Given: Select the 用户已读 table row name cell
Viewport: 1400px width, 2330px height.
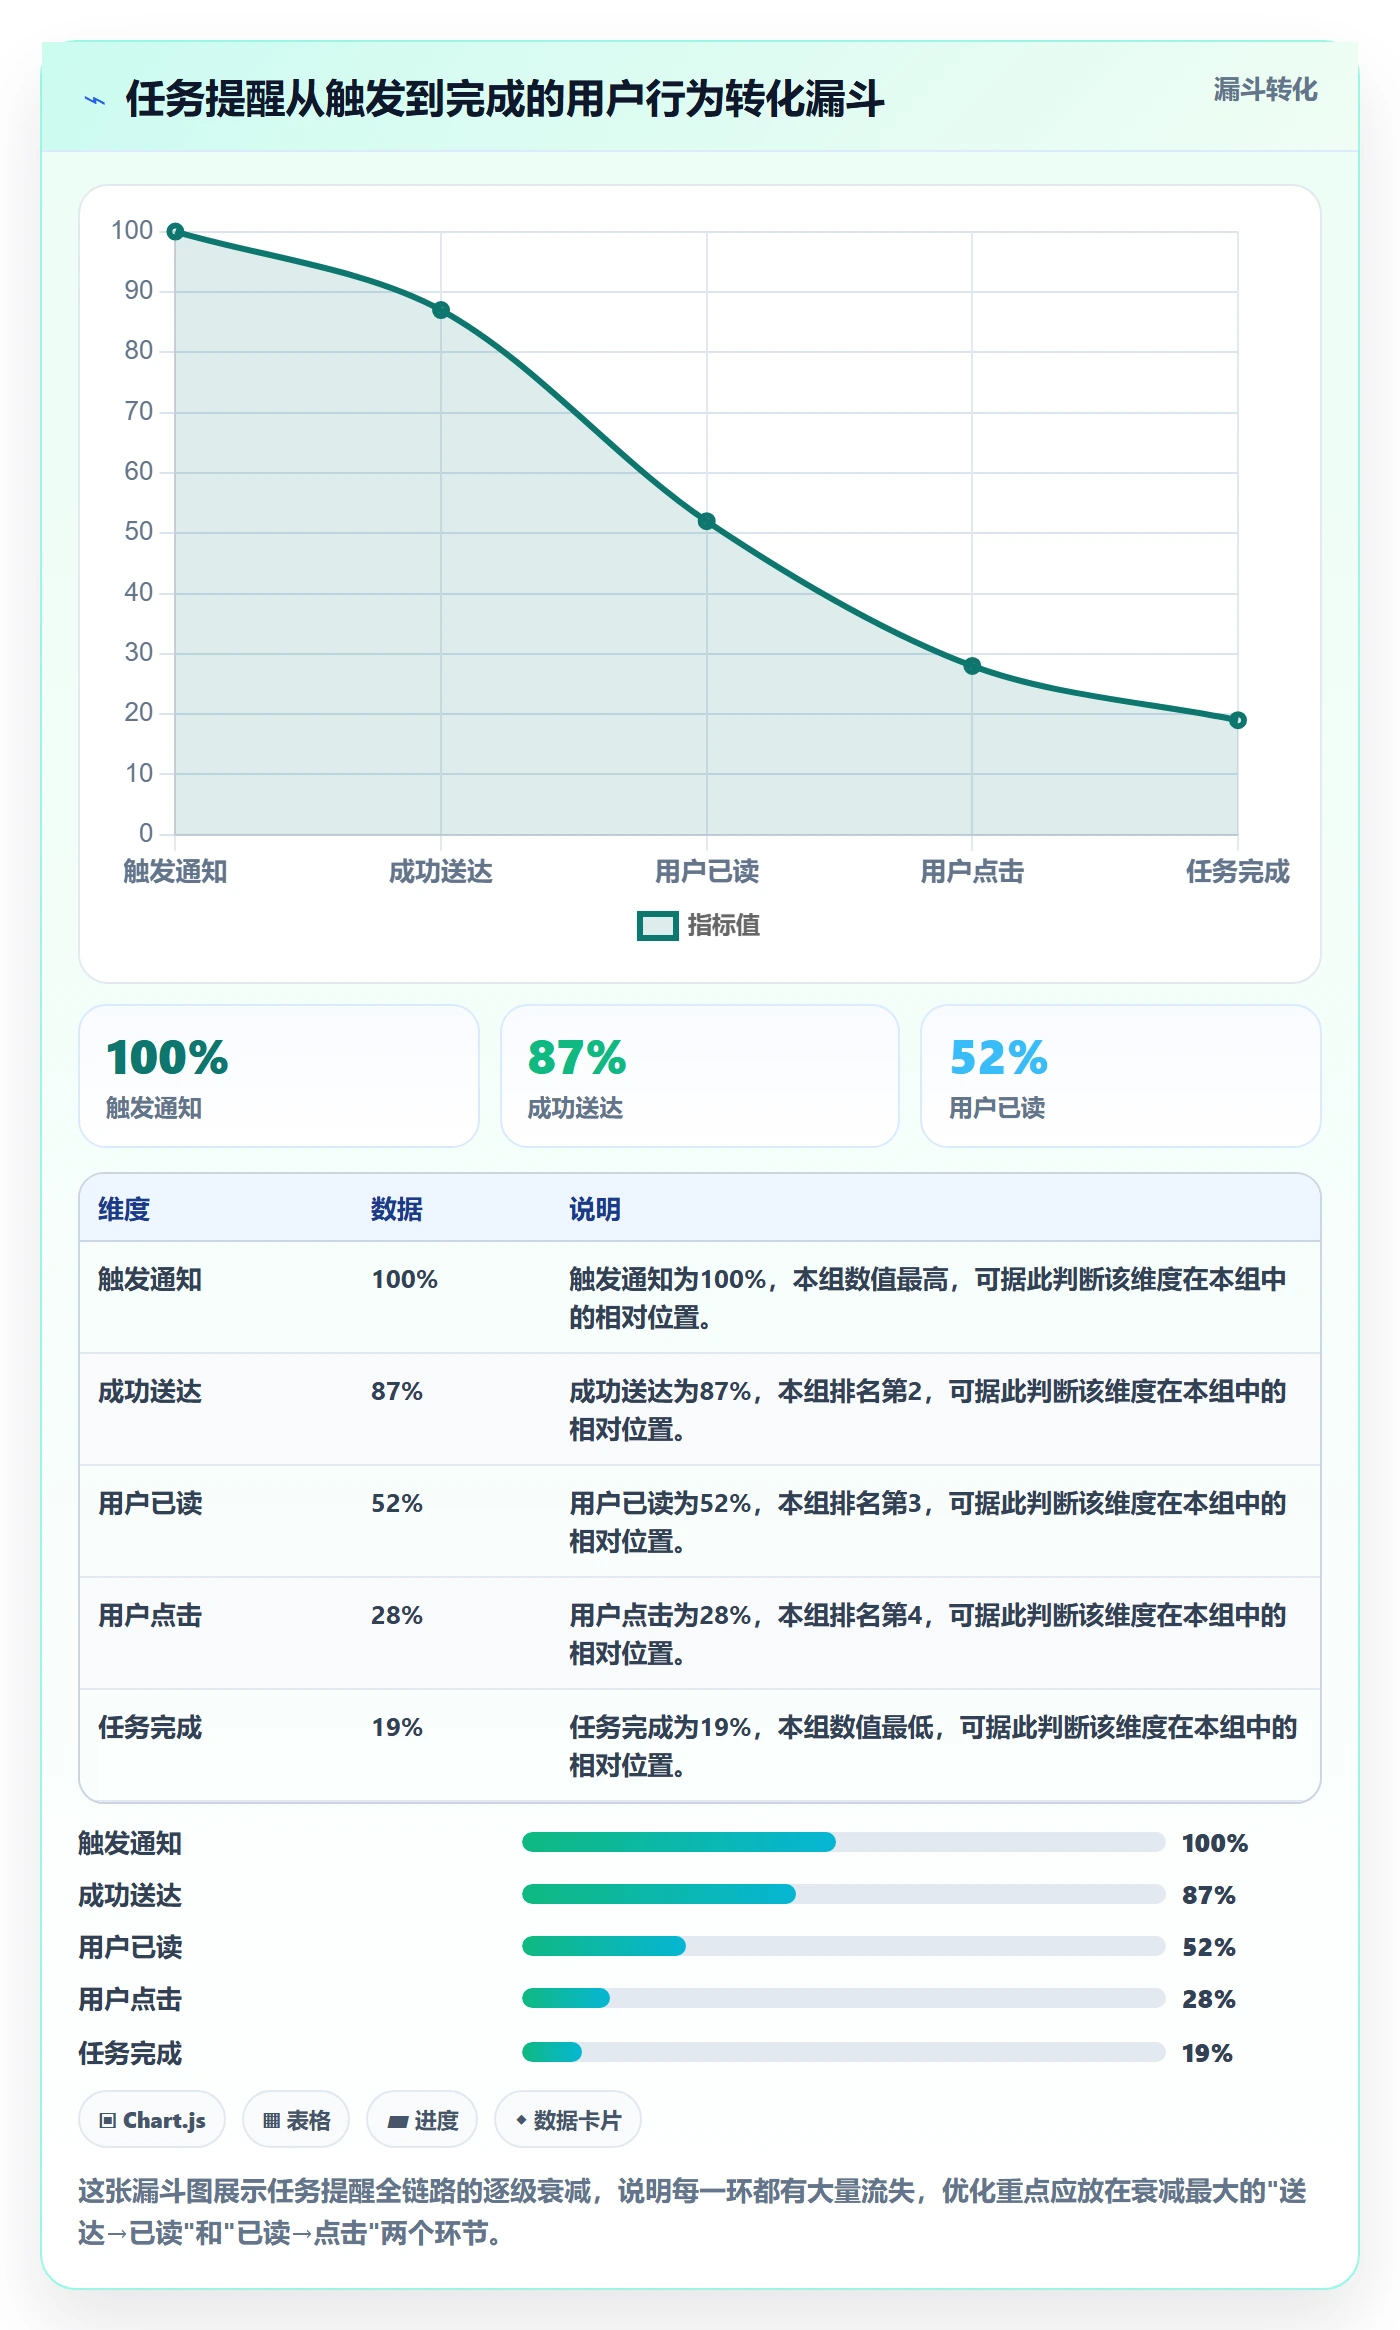Looking at the screenshot, I should 150,1504.
